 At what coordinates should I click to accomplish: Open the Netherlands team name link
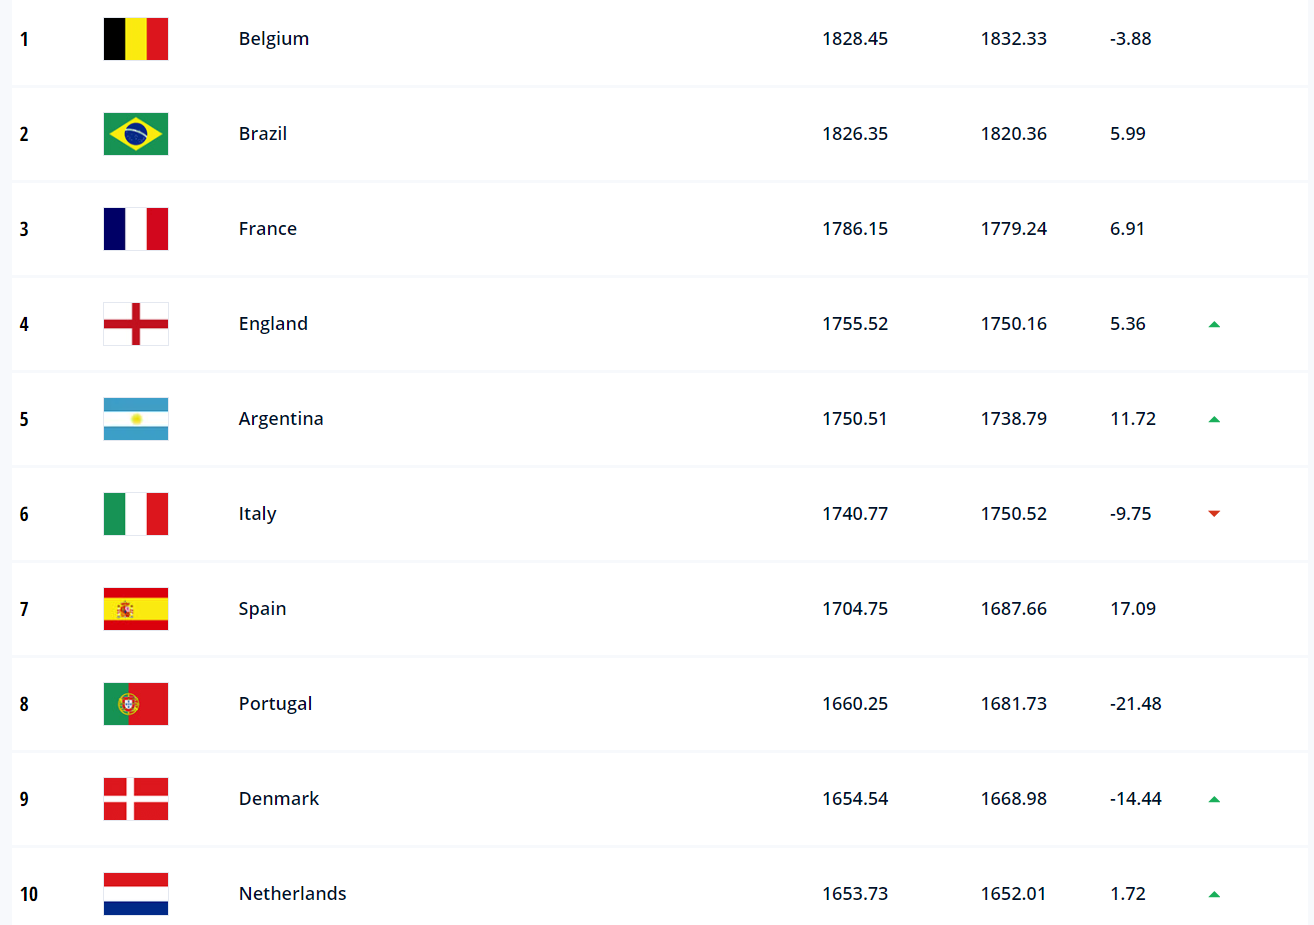292,894
